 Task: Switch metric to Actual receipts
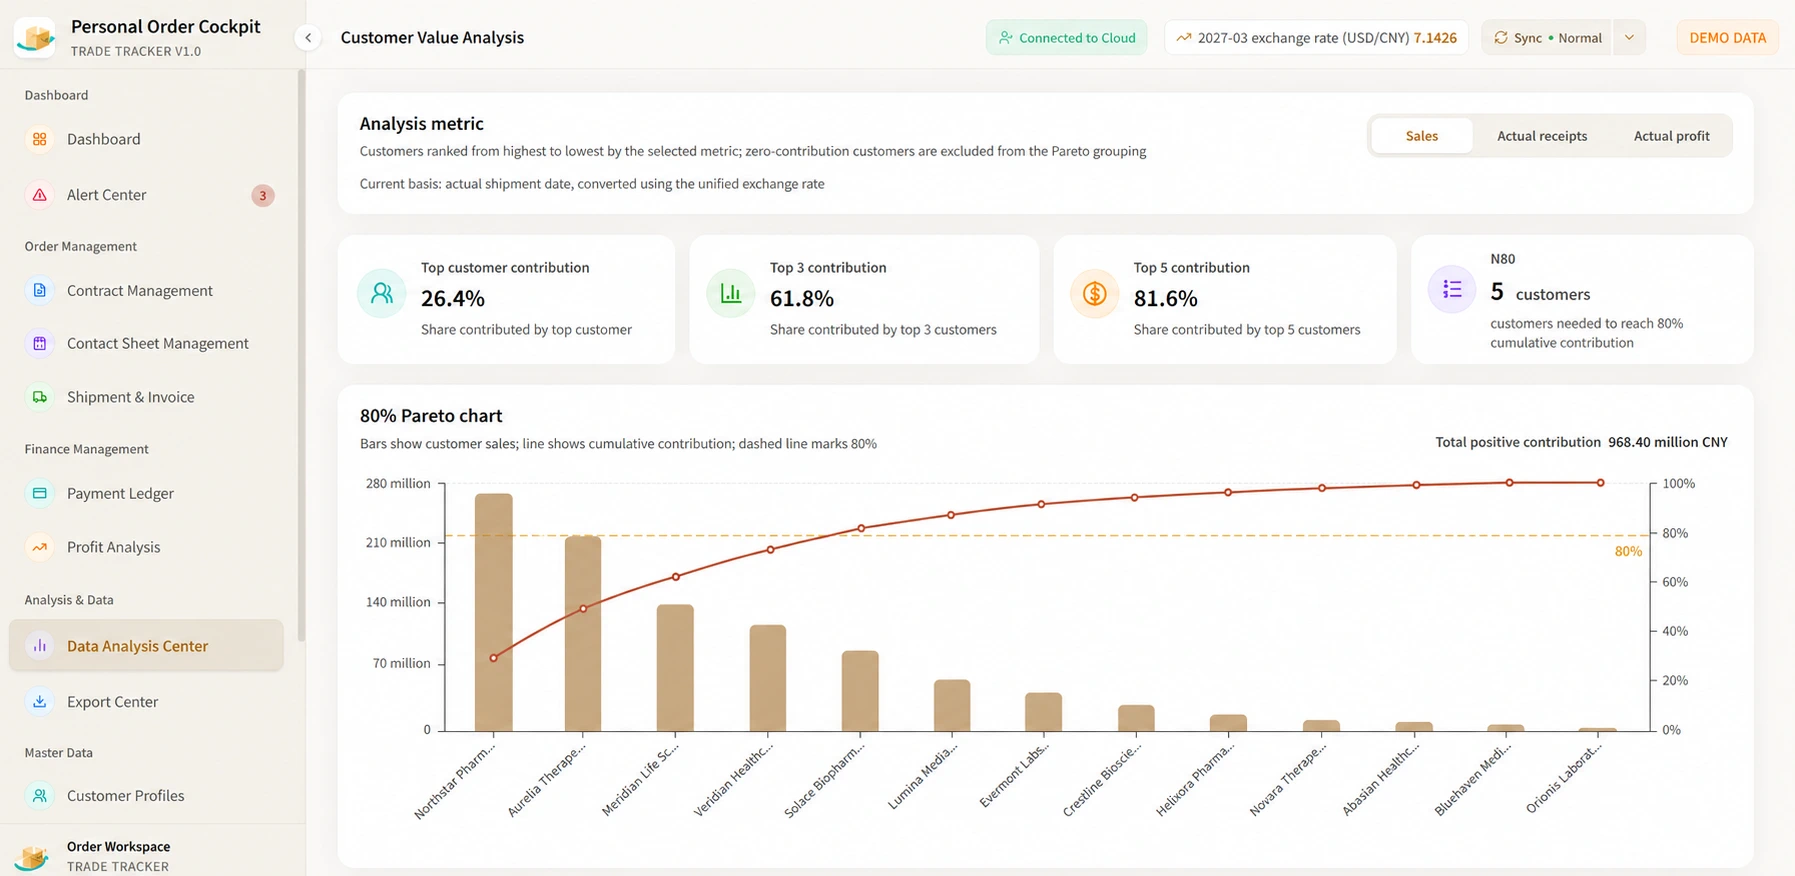coord(1542,136)
